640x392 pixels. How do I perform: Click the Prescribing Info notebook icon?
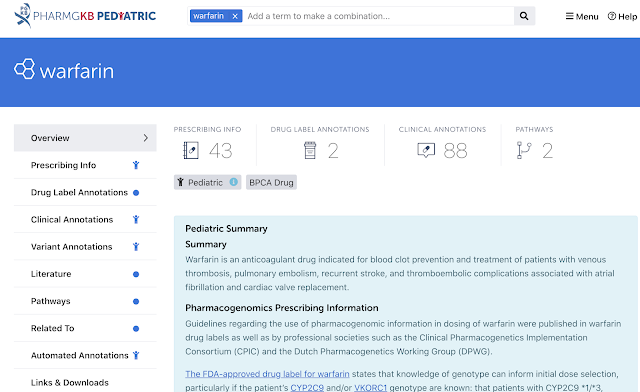coord(191,150)
